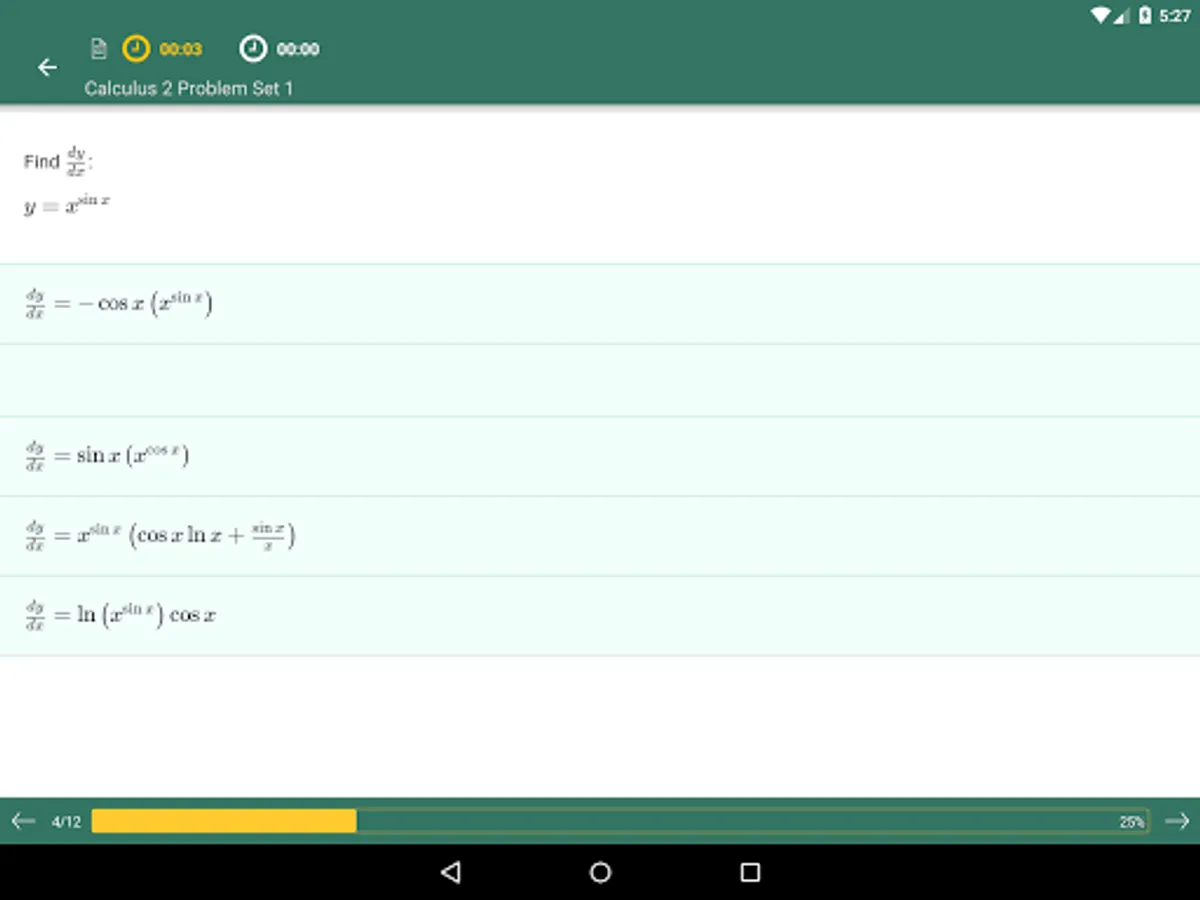Click the 5:27 clock in status bar
Viewport: 1200px width, 900px height.
(1174, 16)
